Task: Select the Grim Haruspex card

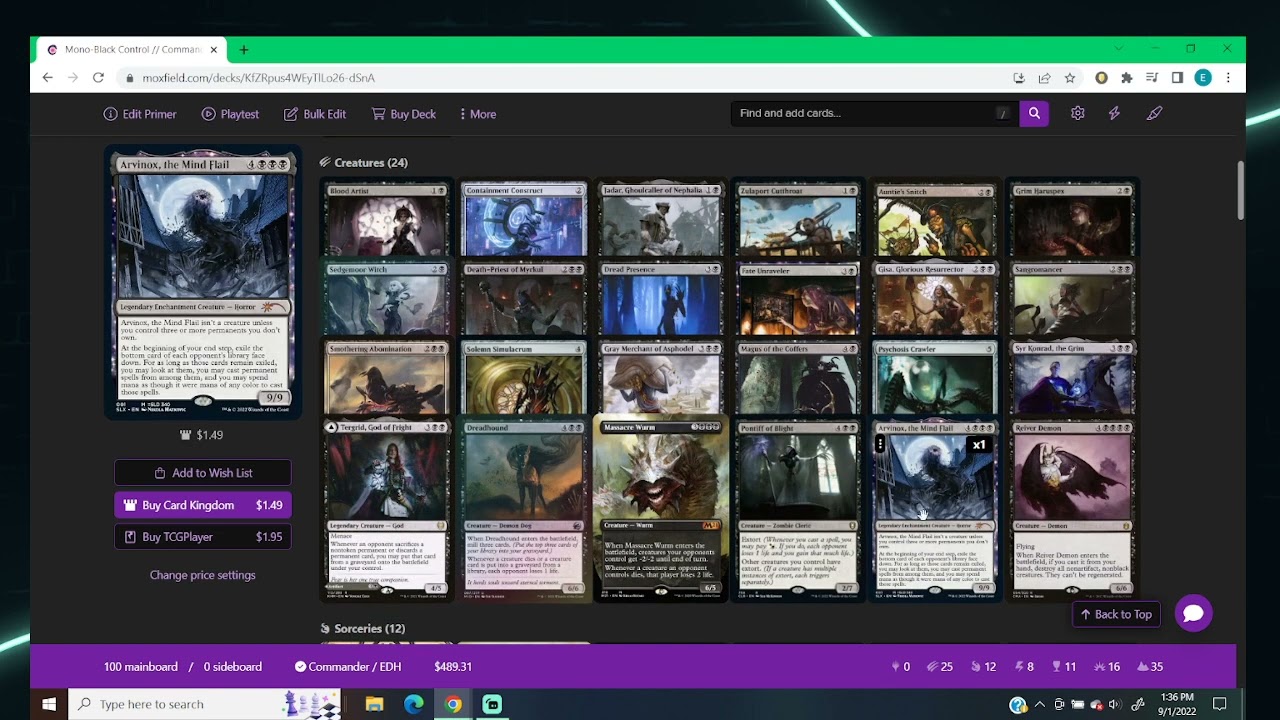Action: [1072, 220]
